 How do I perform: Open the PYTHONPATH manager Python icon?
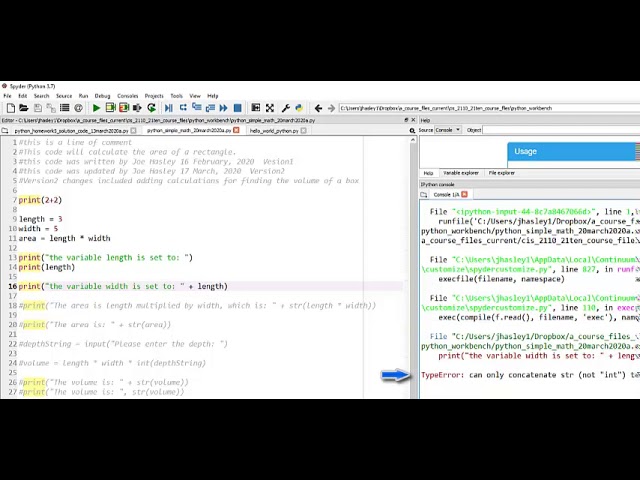pyautogui.click(x=299, y=108)
